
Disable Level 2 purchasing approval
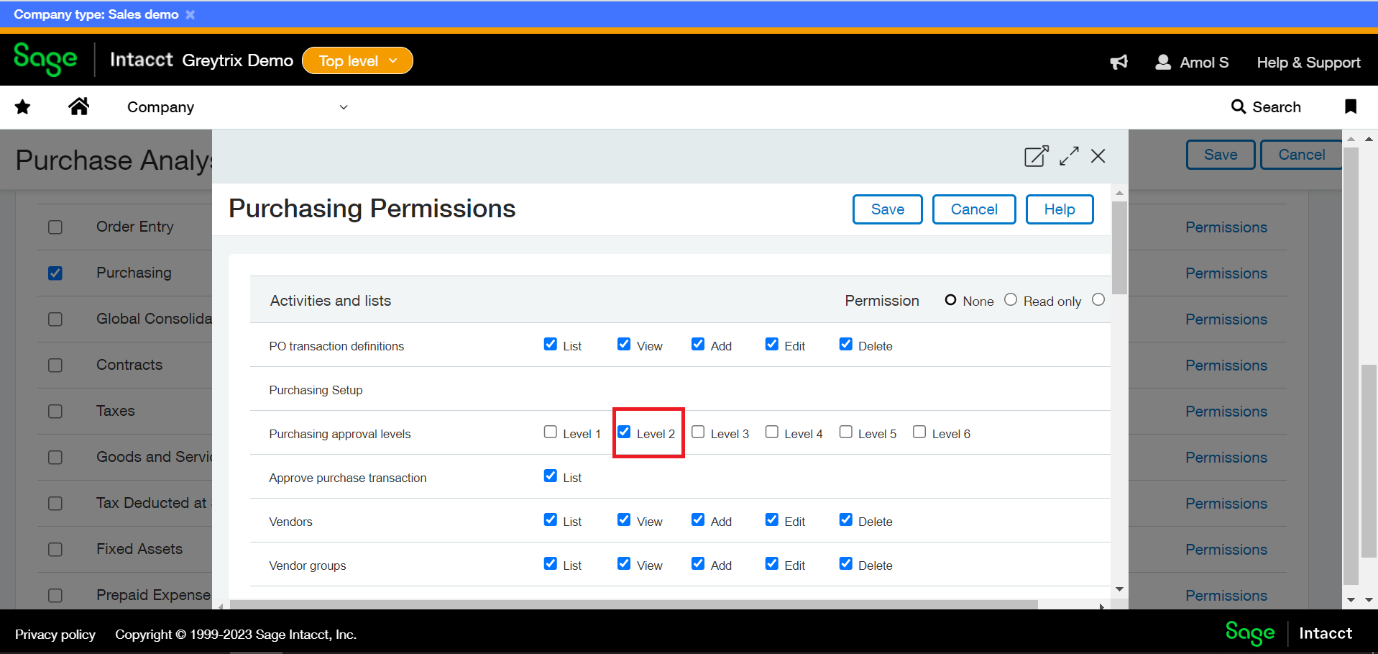(x=624, y=432)
